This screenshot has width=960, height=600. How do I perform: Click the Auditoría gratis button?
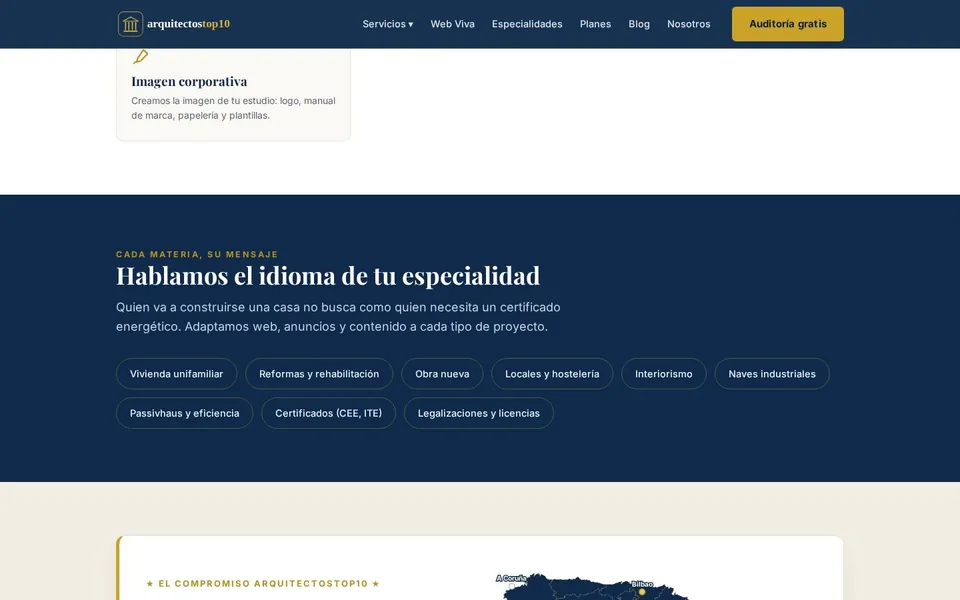tap(787, 24)
